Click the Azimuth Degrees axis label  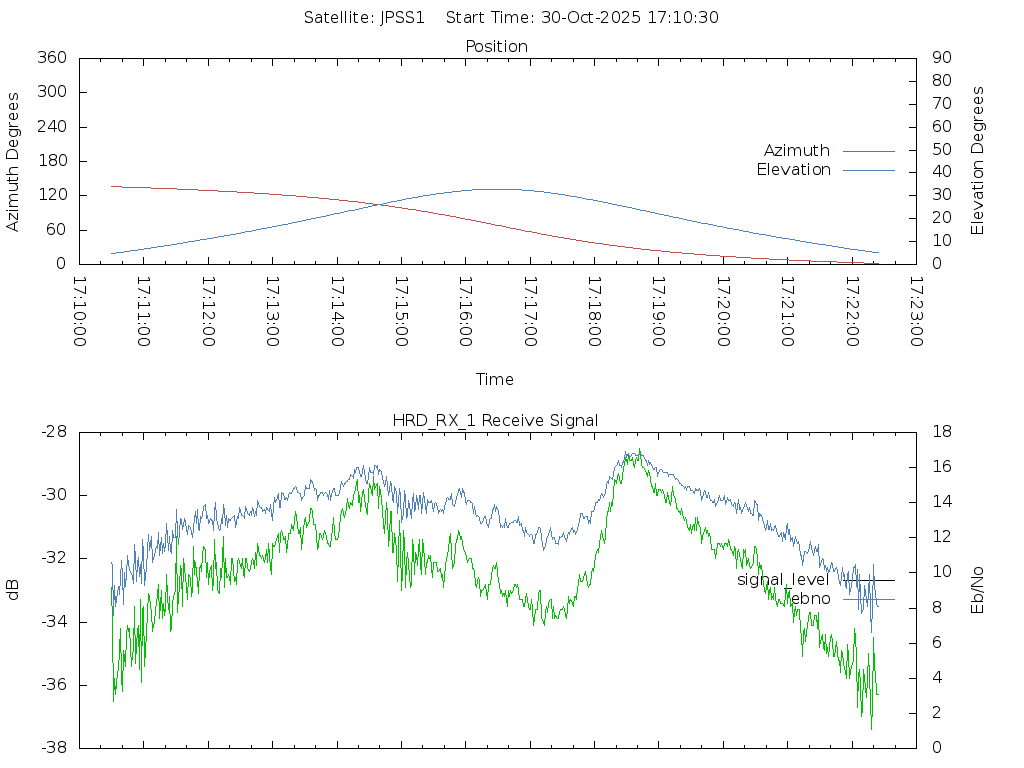(14, 161)
